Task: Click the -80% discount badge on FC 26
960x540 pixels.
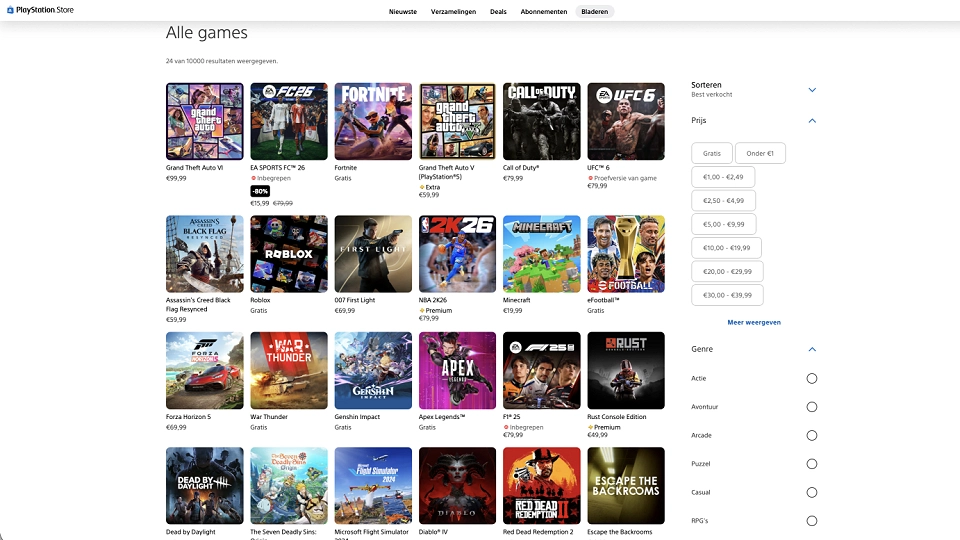Action: pyautogui.click(x=260, y=191)
